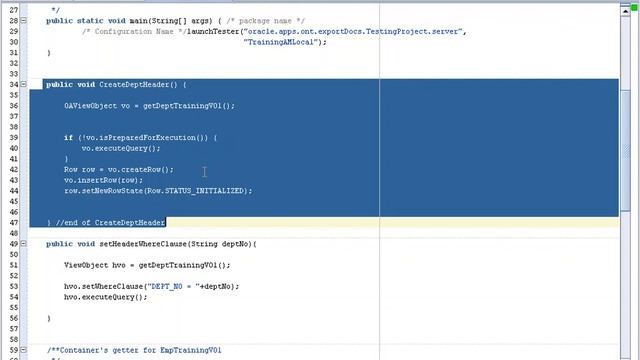The width and height of the screenshot is (640, 360).
Task: Click 'vo.insertRow(row);' on line 43
Action: pyautogui.click(x=103, y=180)
